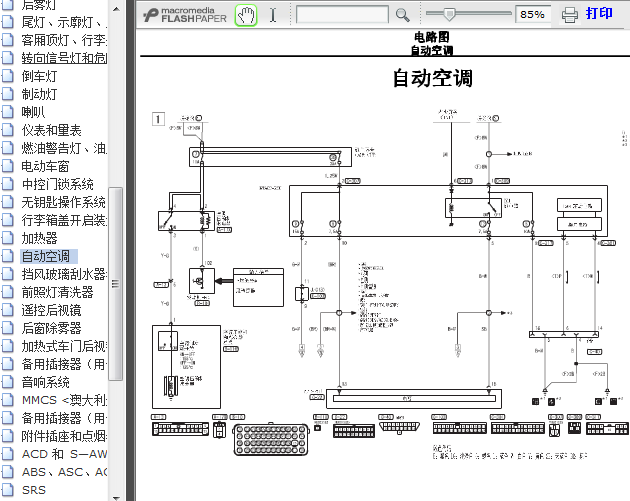630x501 pixels.
Task: Select the 遥控后视镜 entry
Action: (x=51, y=310)
